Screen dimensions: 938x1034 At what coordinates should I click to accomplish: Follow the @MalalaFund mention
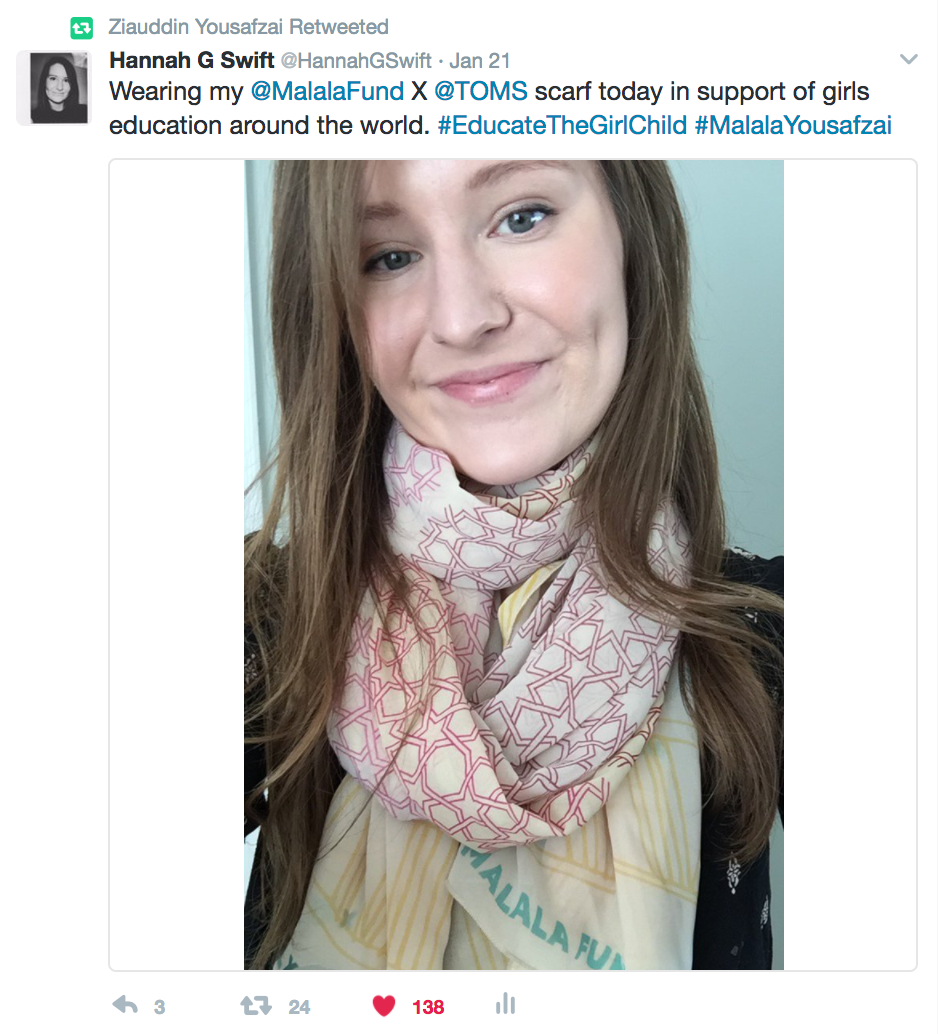[x=327, y=91]
